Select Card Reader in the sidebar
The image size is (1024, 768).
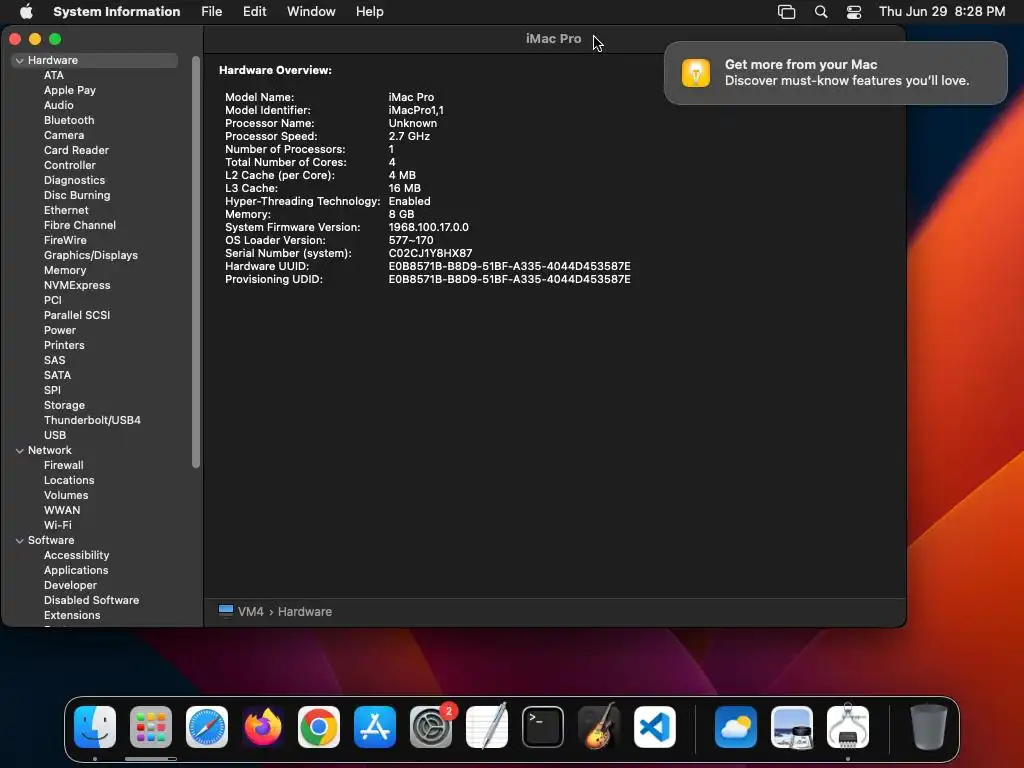[76, 150]
